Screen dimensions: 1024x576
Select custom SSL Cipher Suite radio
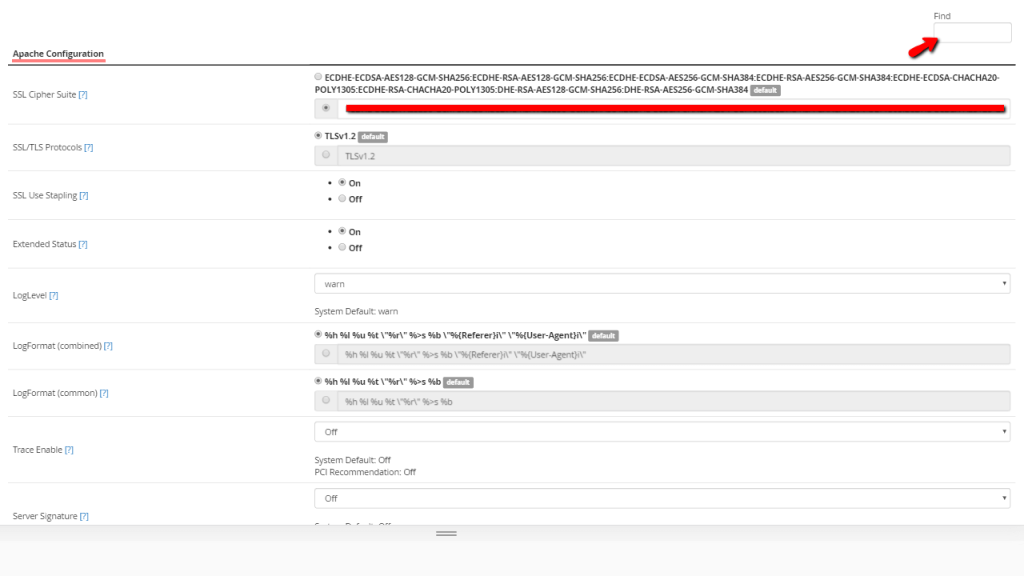tap(326, 108)
